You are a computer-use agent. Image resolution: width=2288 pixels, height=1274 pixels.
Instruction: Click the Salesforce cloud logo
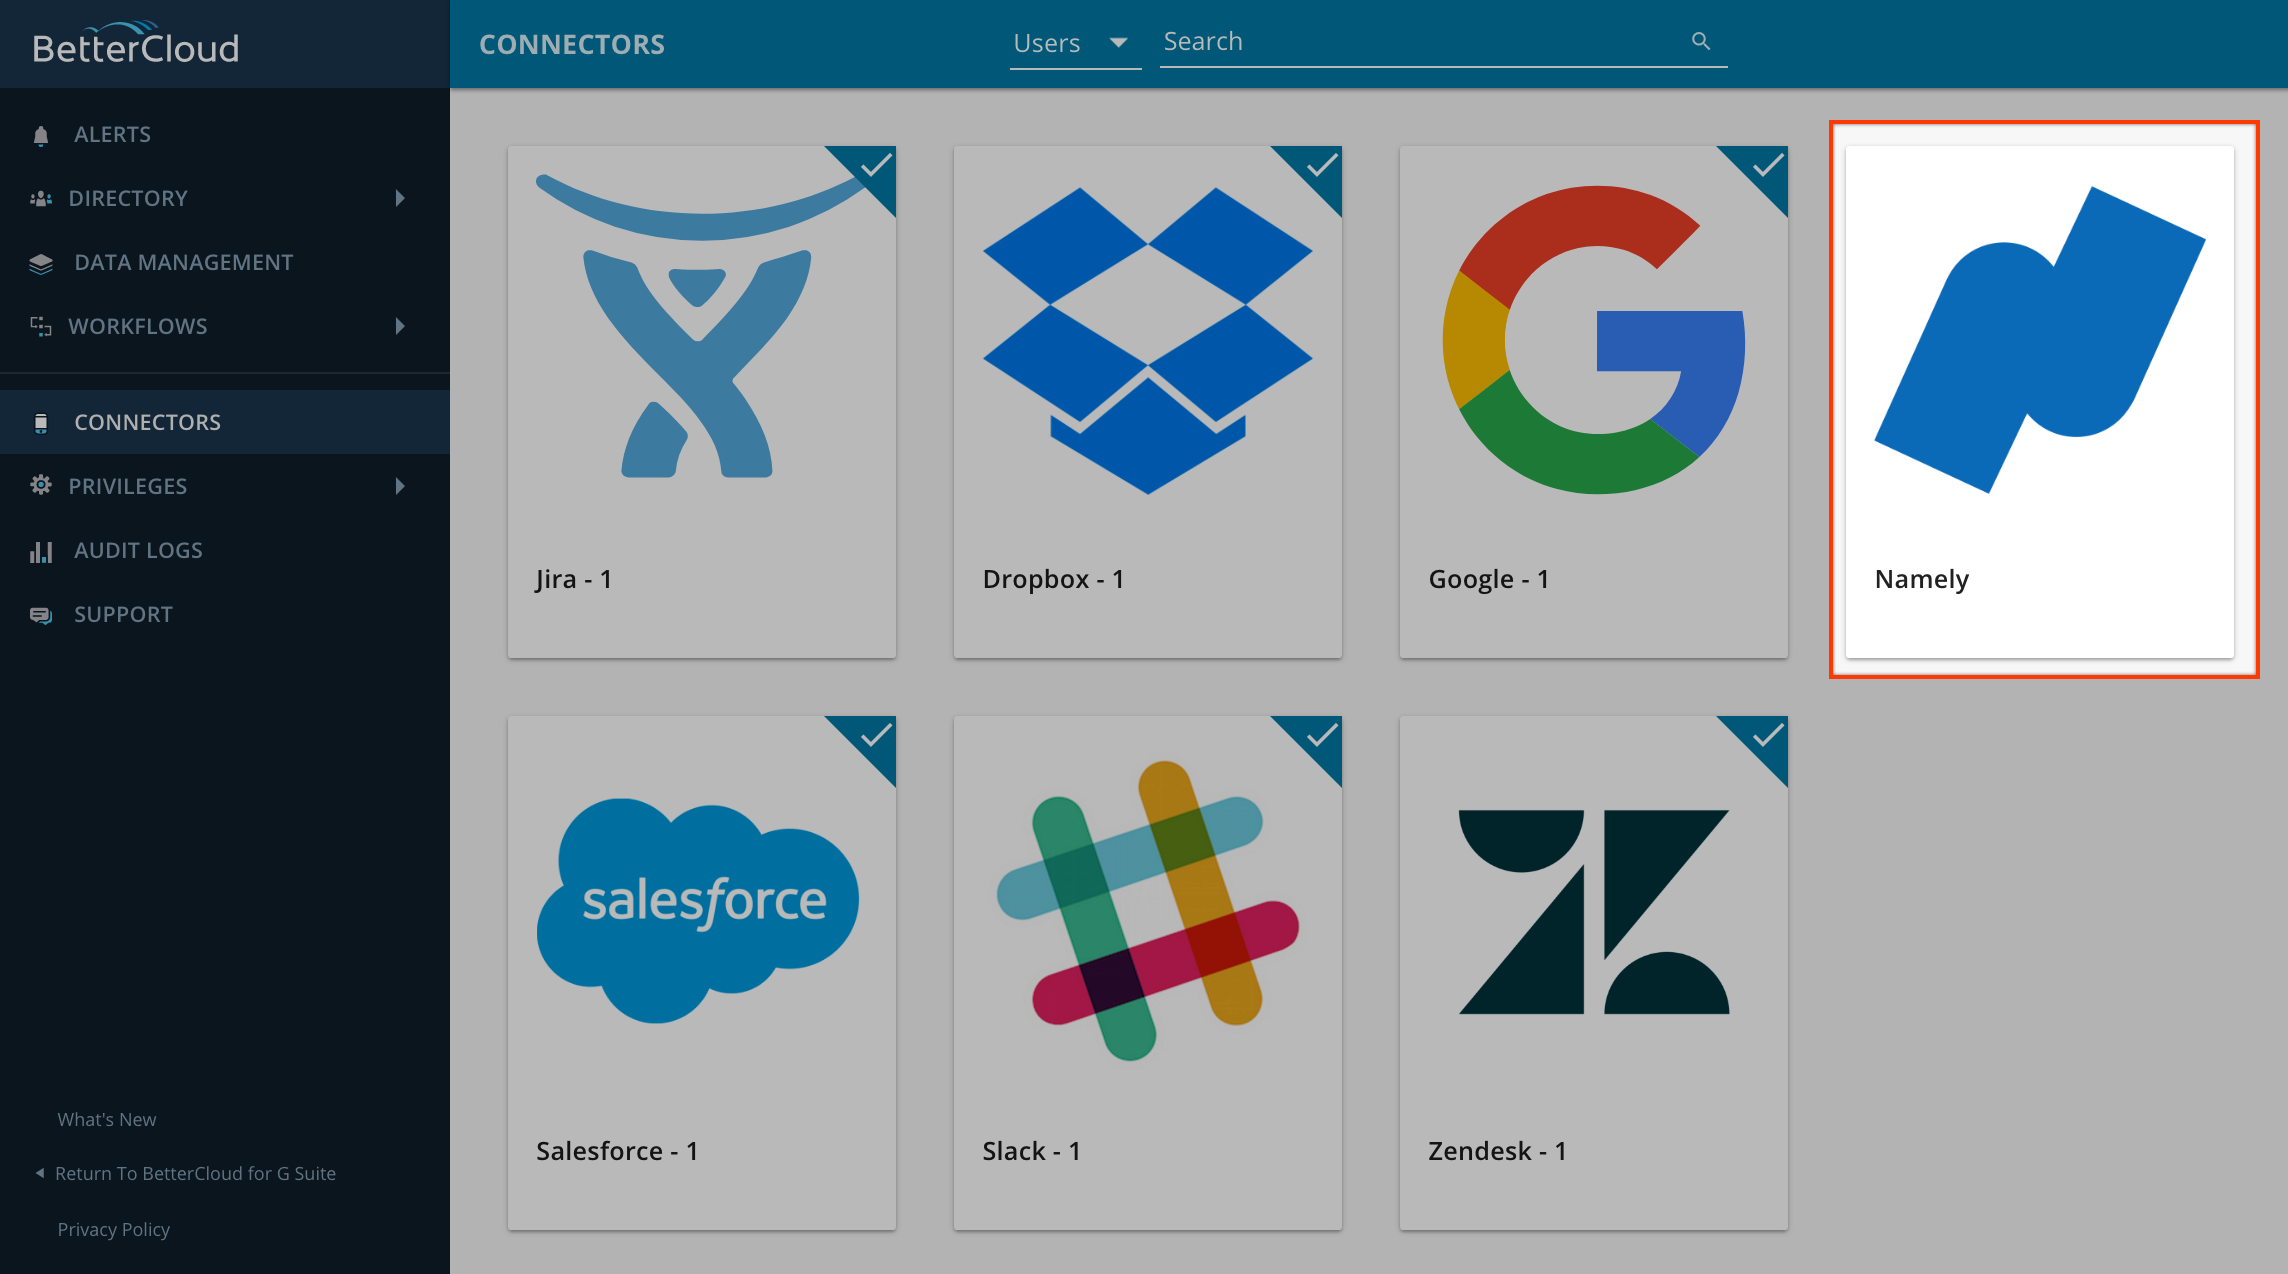pos(698,910)
